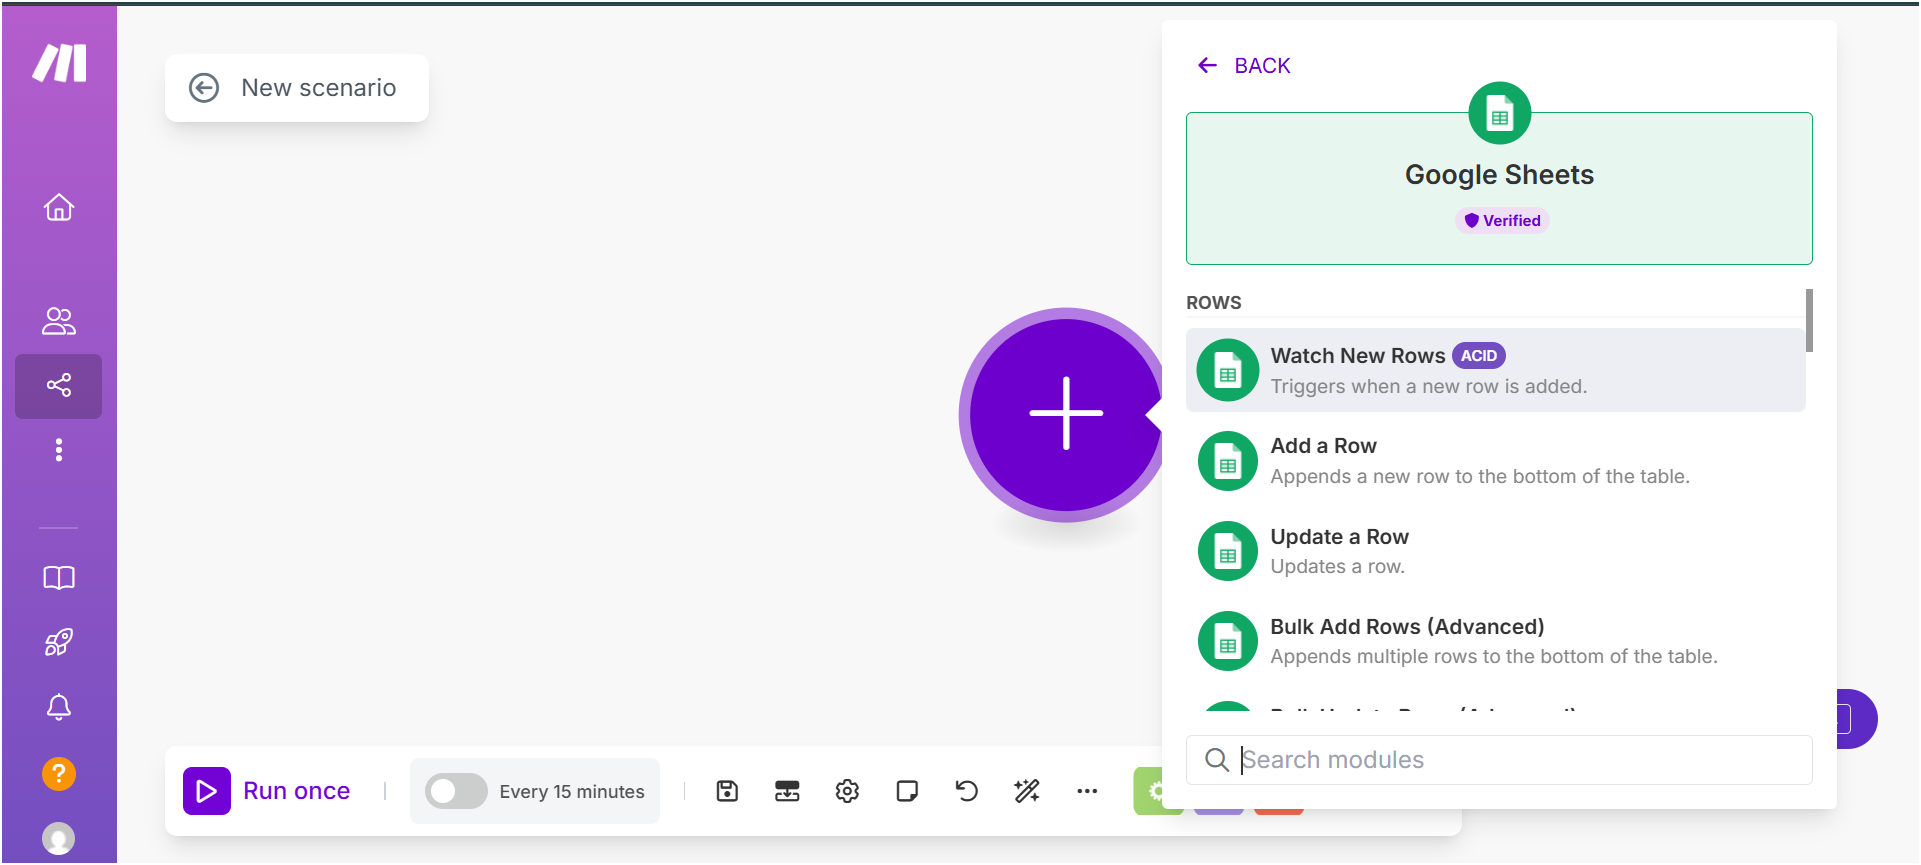
Task: Open the user profile avatar
Action: coord(59,838)
